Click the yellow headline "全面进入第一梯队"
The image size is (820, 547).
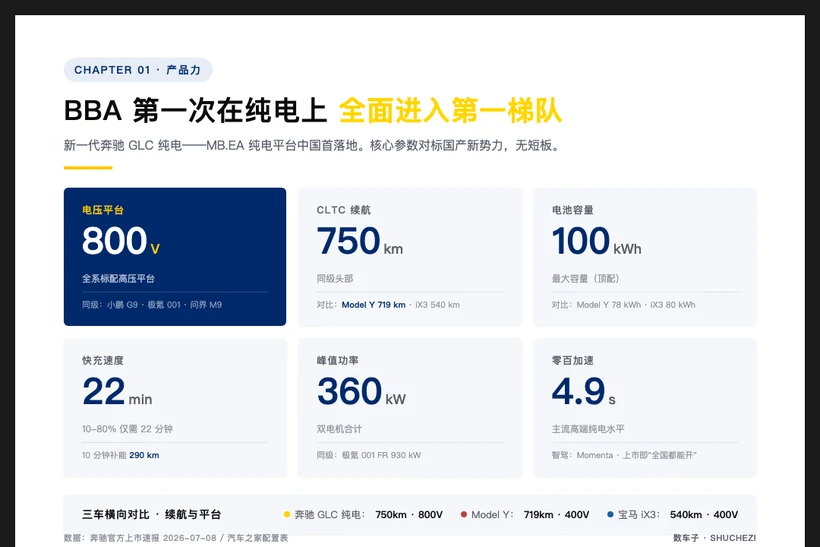[x=450, y=111]
